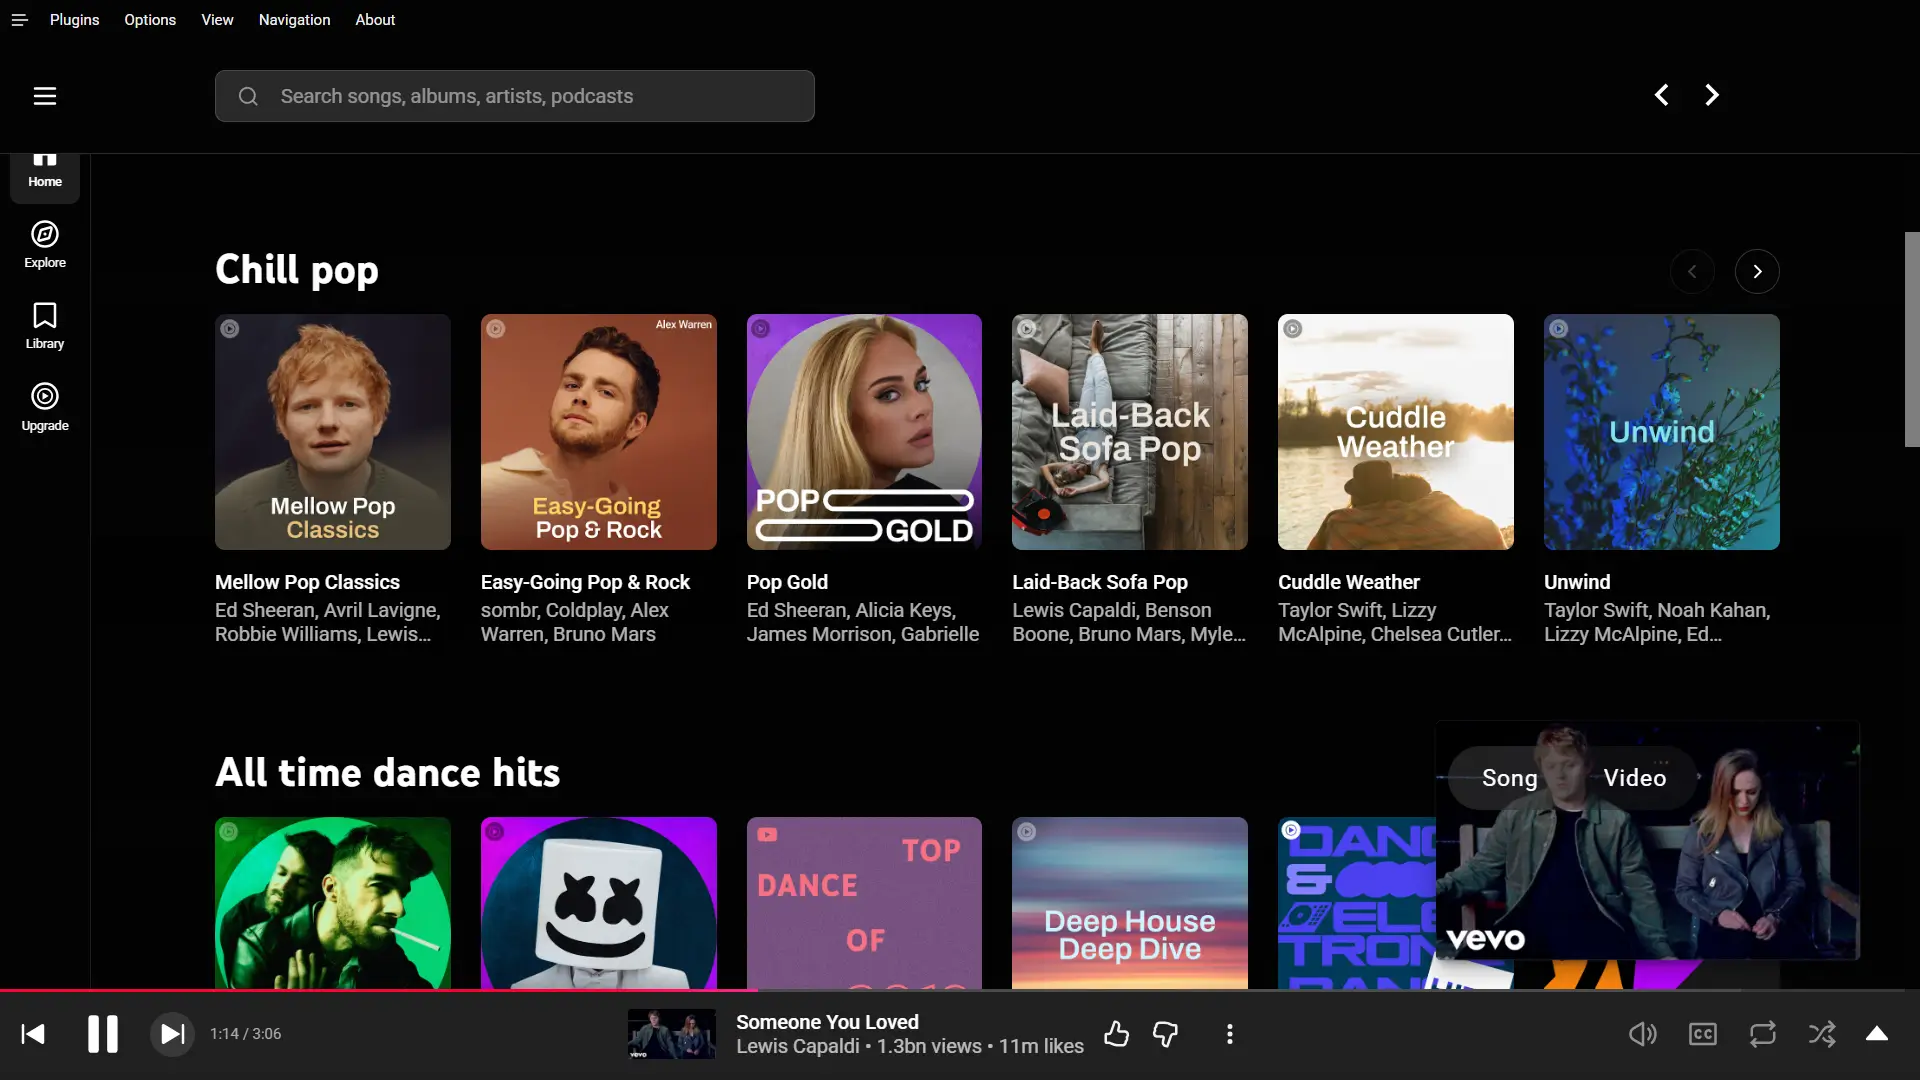
Task: Click the Mellow Pop Classics title link
Action: pos(307,582)
